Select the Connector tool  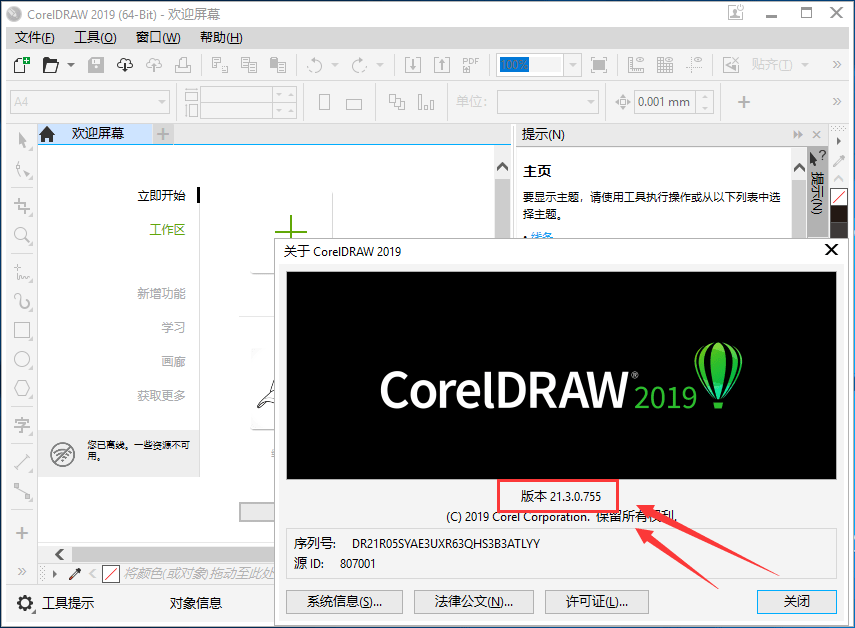click(22, 491)
